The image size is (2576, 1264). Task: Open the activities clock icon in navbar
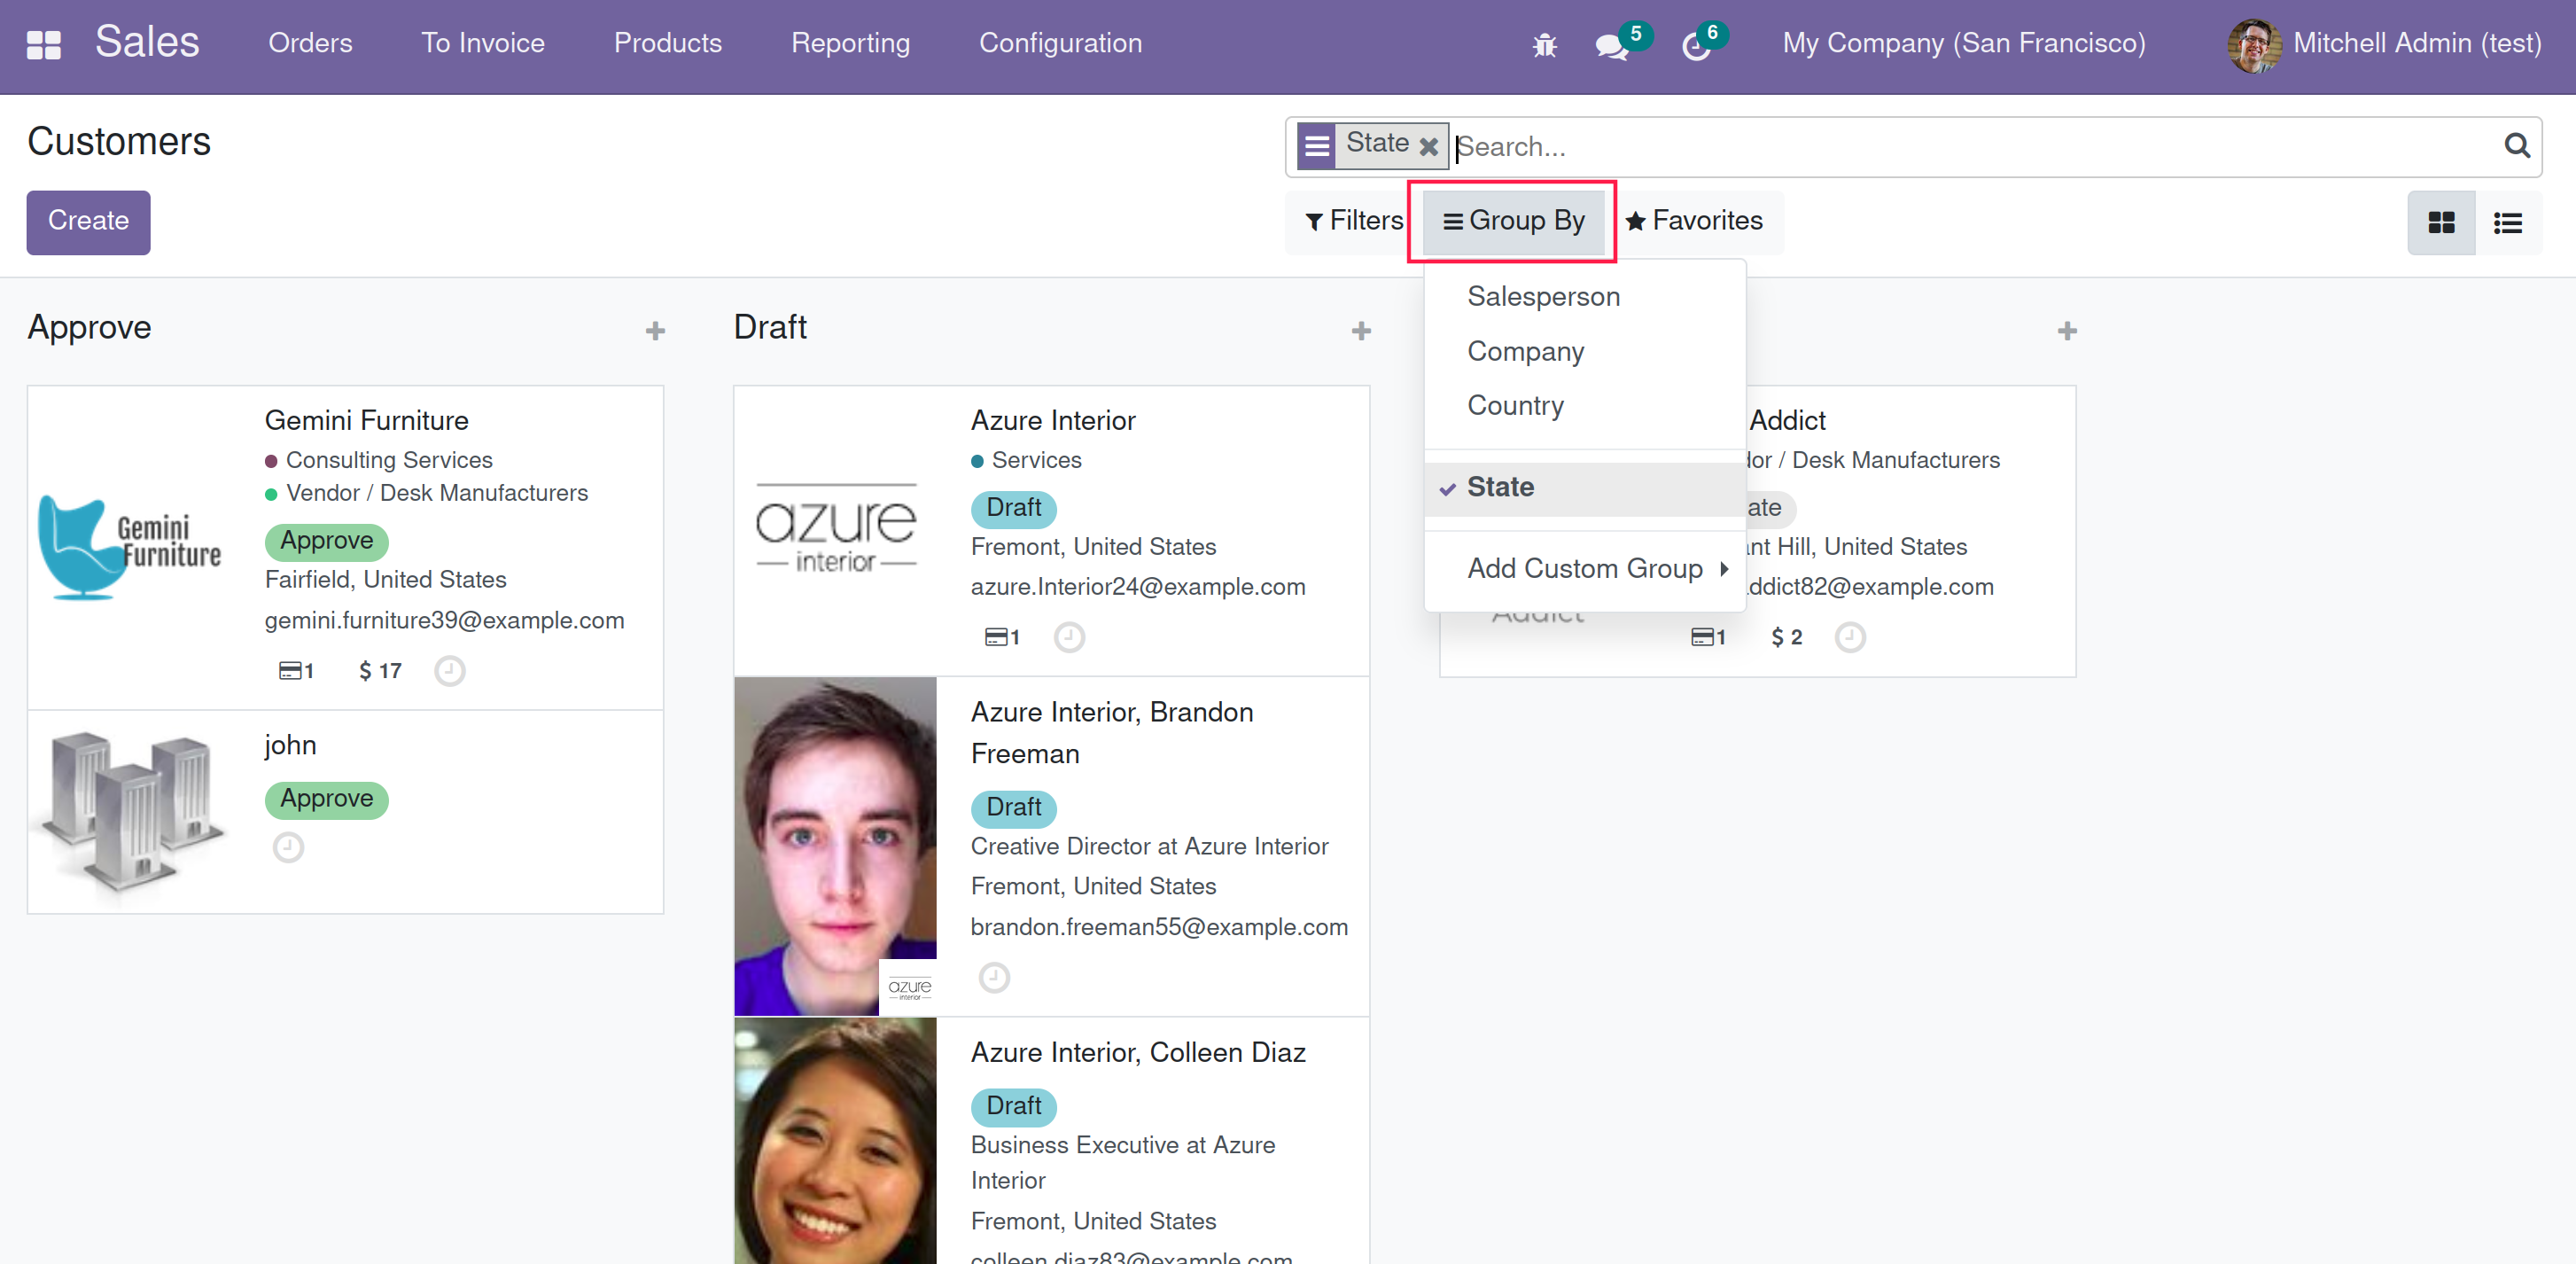1696,46
